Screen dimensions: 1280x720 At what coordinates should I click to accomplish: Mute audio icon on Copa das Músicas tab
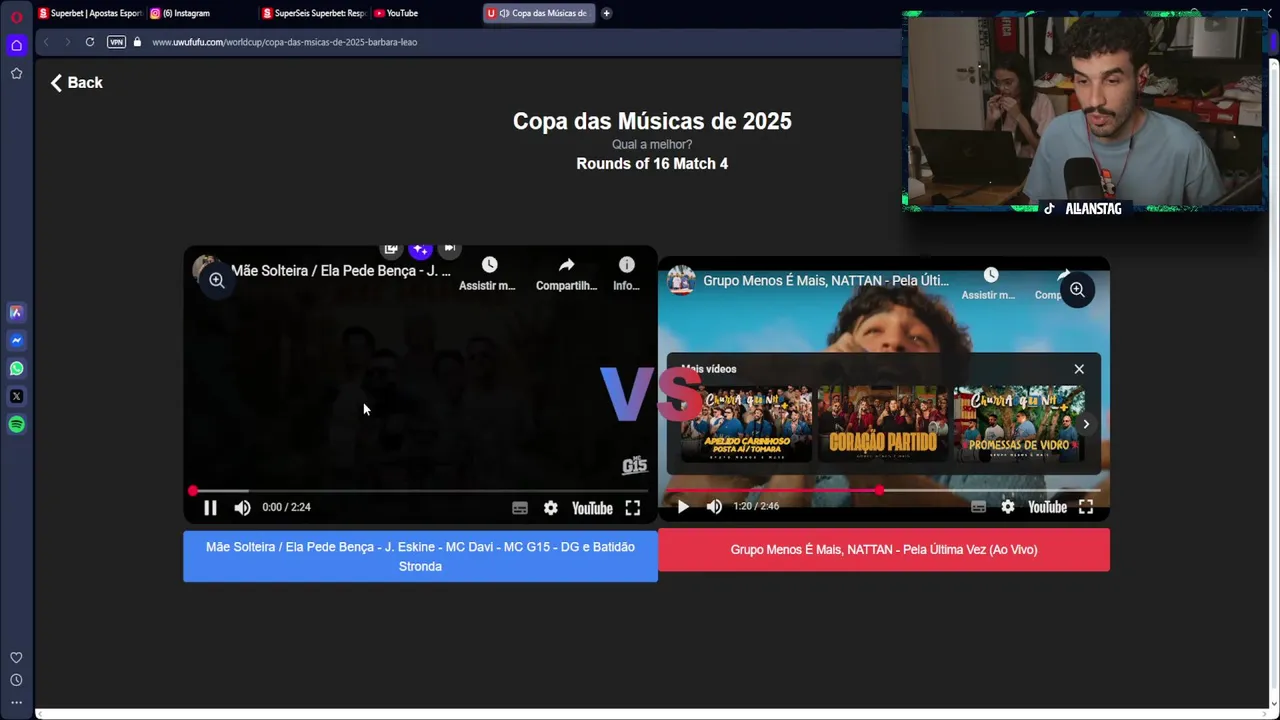504,13
